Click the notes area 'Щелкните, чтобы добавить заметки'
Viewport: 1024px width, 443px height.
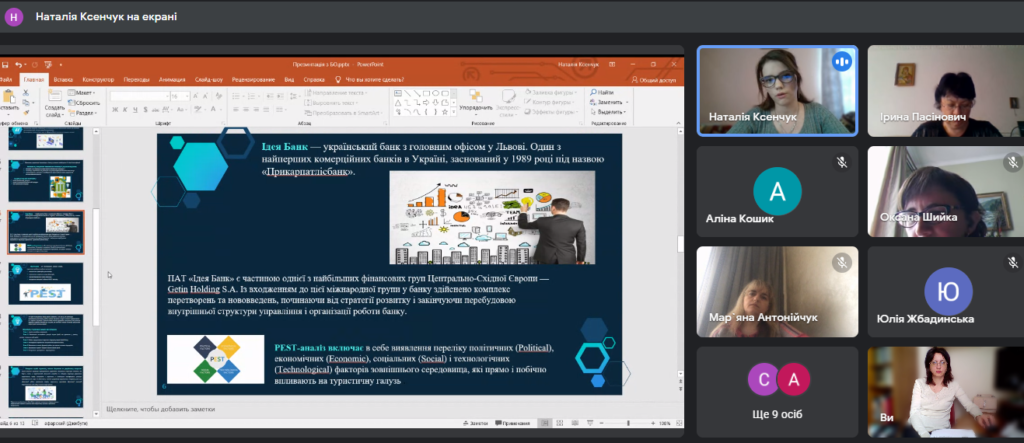pyautogui.click(x=161, y=409)
